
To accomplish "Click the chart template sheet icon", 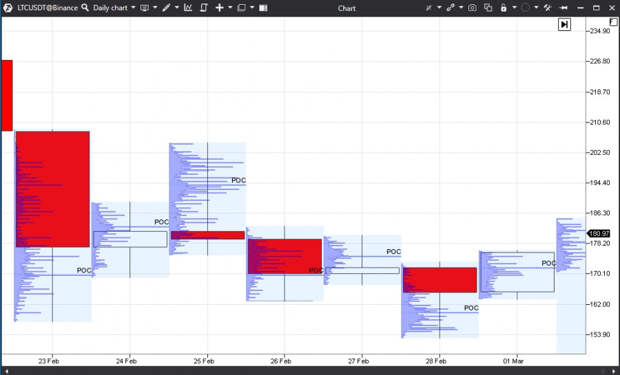I will [x=204, y=8].
